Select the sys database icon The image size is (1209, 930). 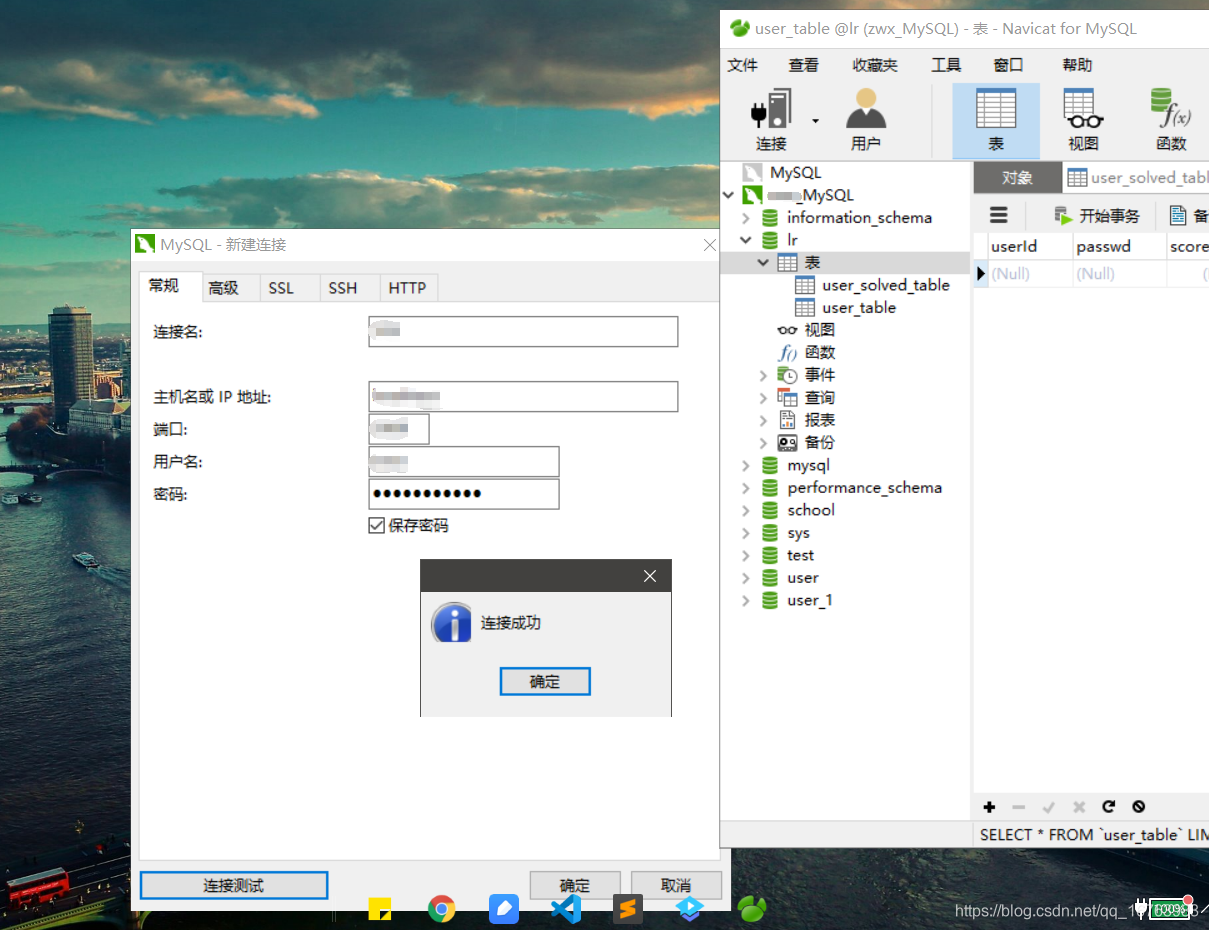pos(770,533)
